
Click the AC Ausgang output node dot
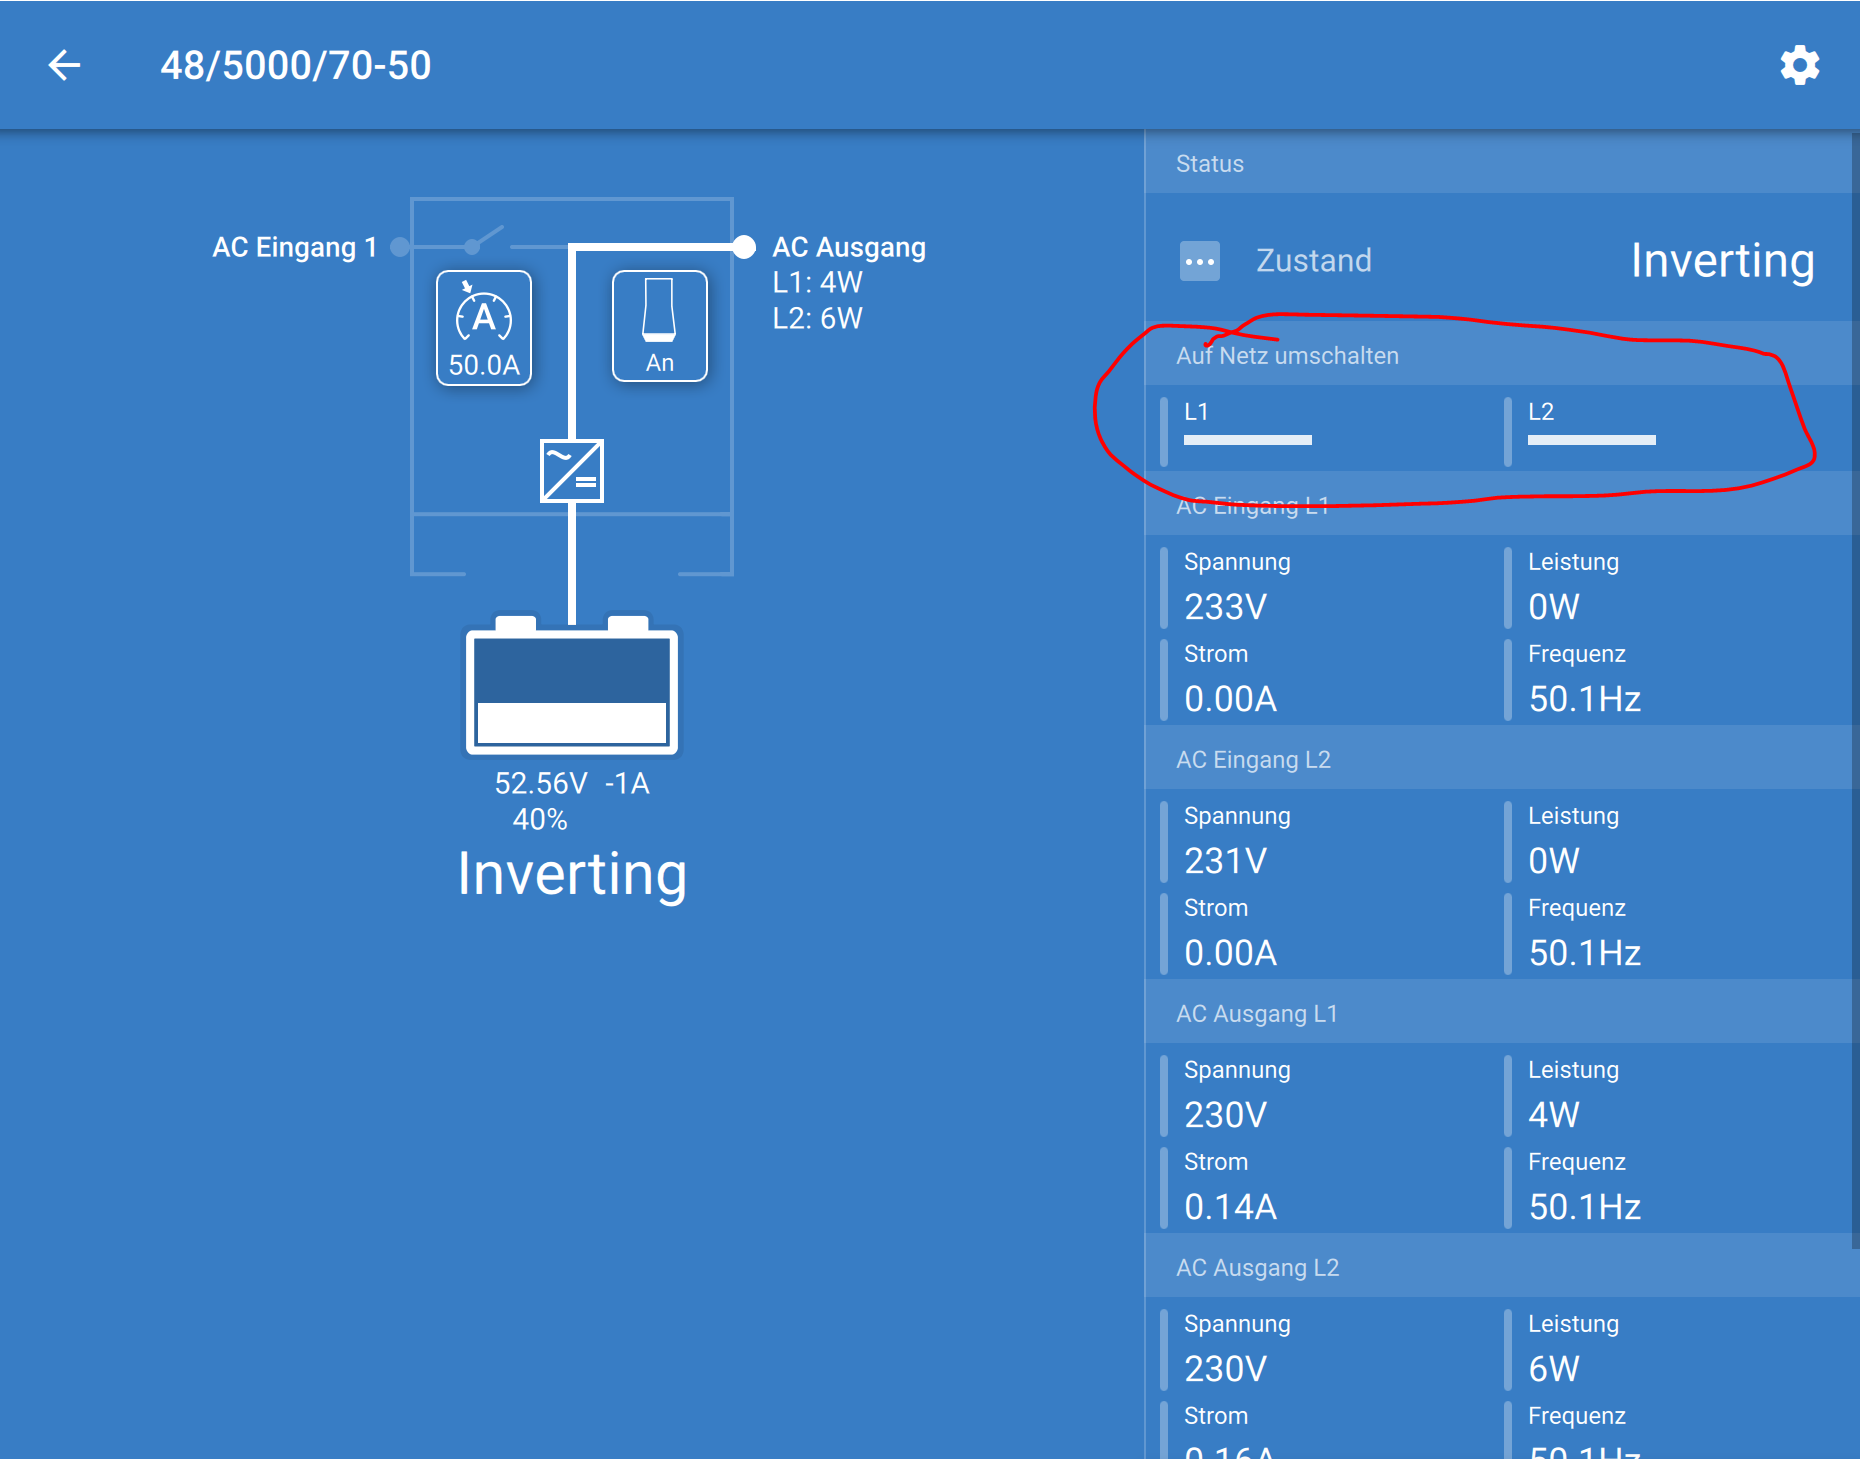coord(744,247)
